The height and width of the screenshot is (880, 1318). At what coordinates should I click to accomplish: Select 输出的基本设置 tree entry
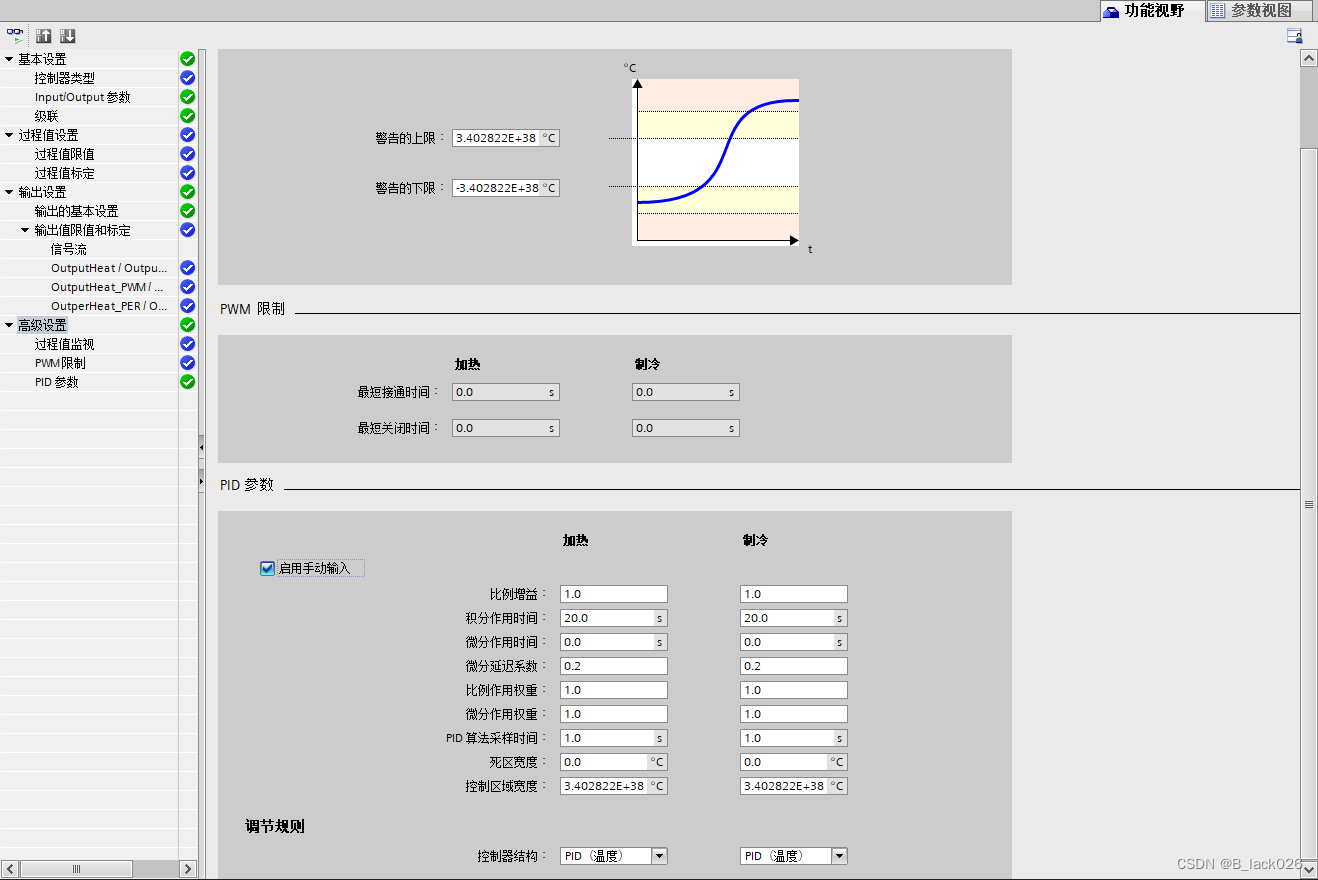click(76, 211)
